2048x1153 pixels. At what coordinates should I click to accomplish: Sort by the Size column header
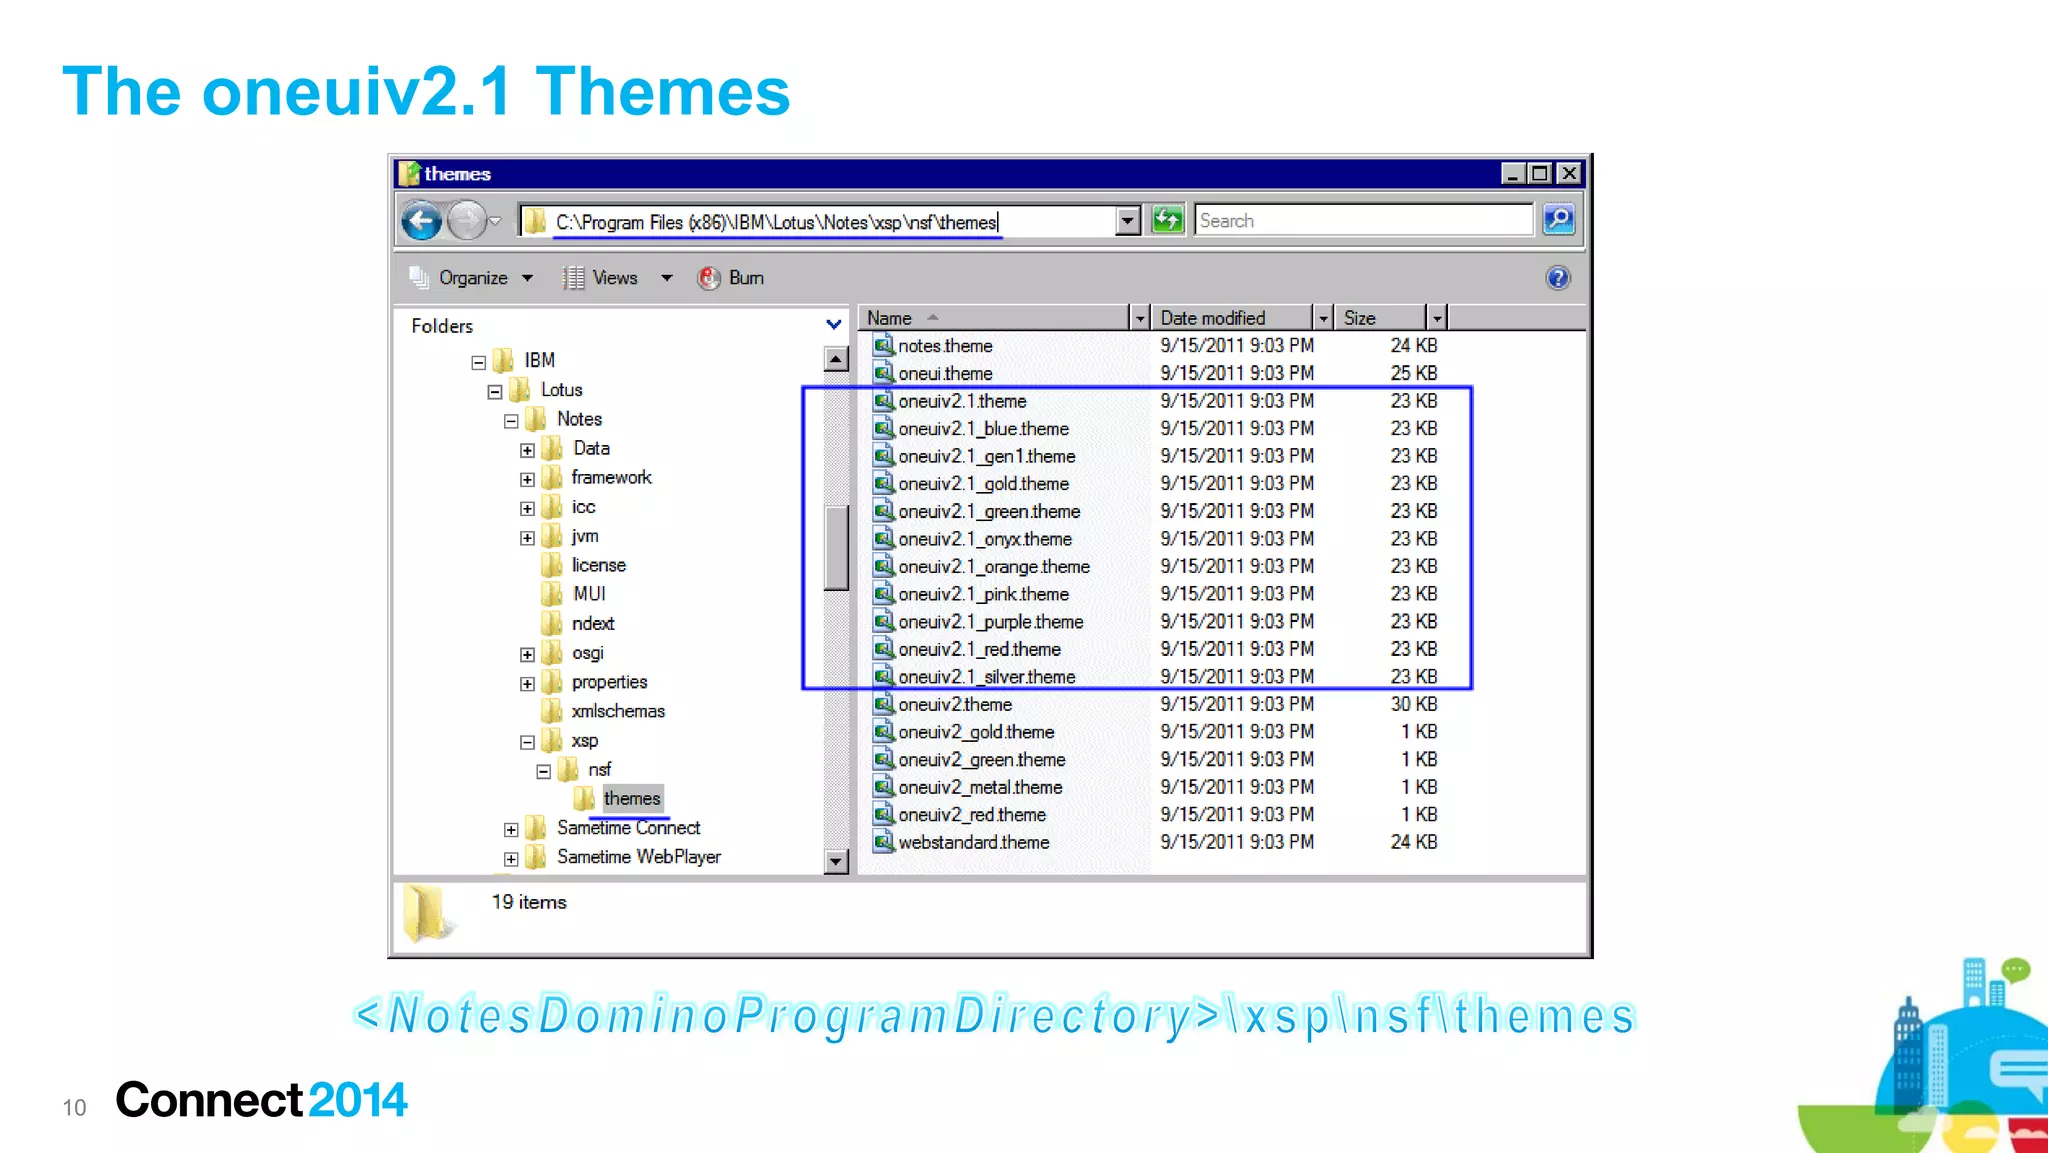(x=1381, y=318)
